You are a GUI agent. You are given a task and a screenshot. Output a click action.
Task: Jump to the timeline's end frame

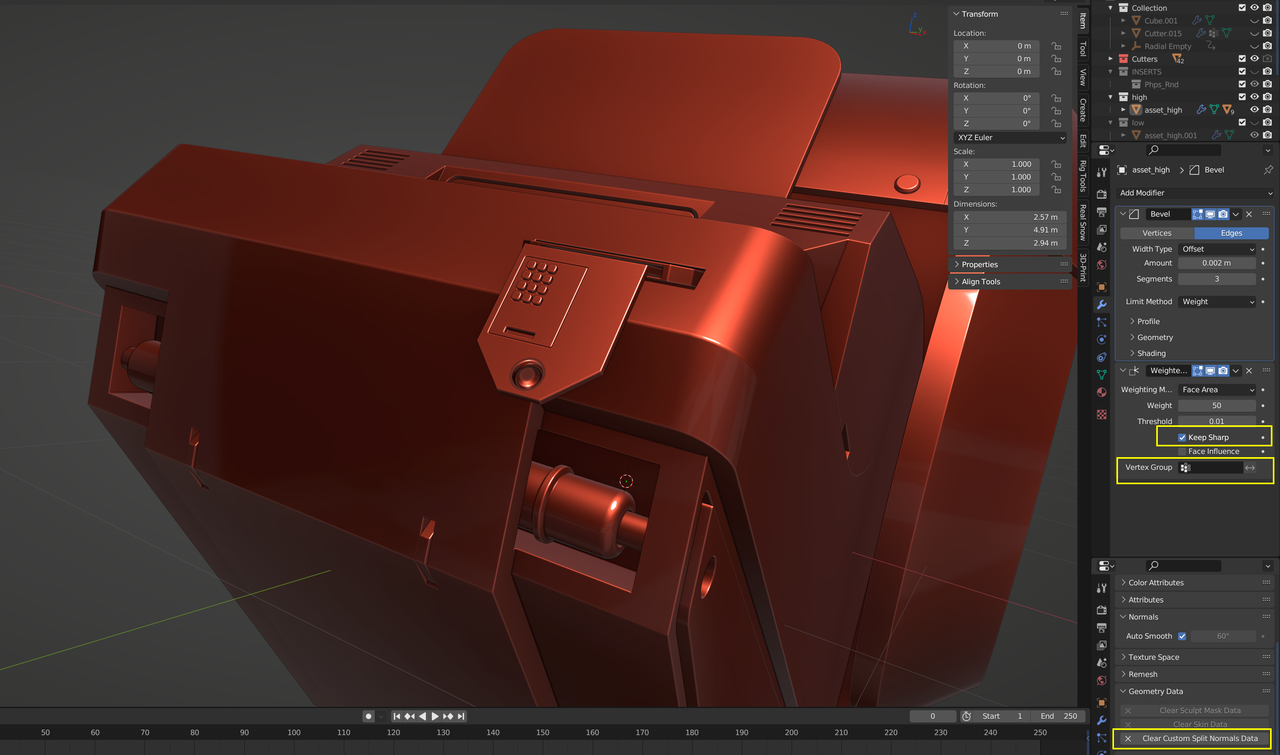[x=461, y=716]
